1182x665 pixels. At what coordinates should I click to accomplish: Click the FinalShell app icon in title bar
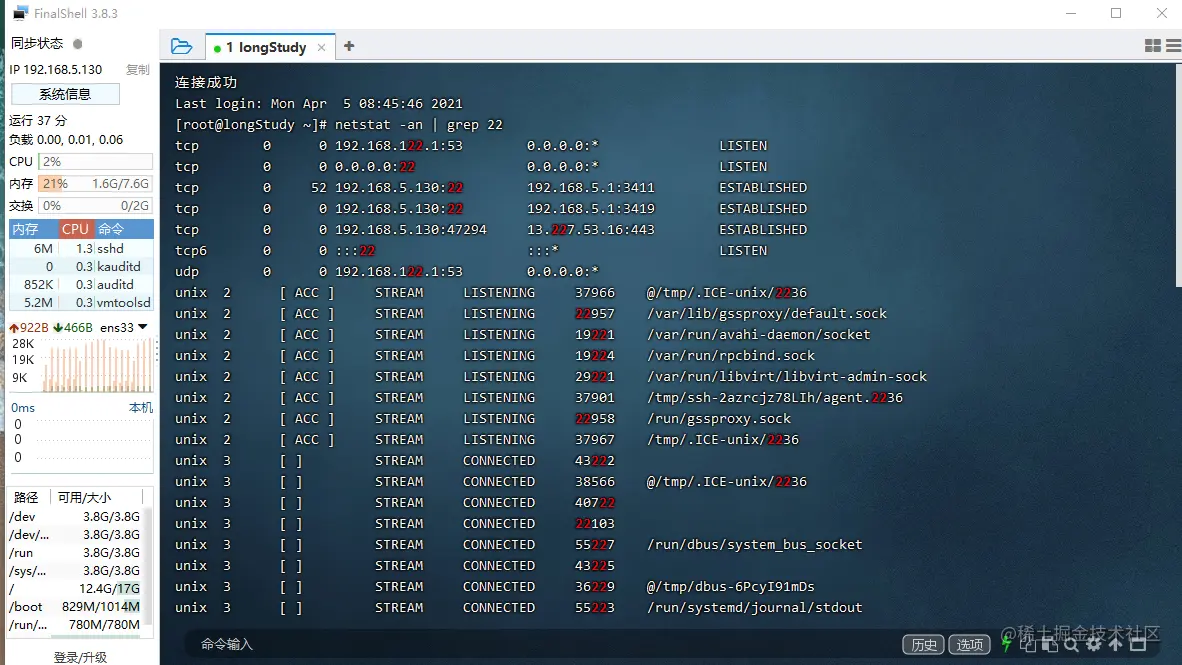20,13
